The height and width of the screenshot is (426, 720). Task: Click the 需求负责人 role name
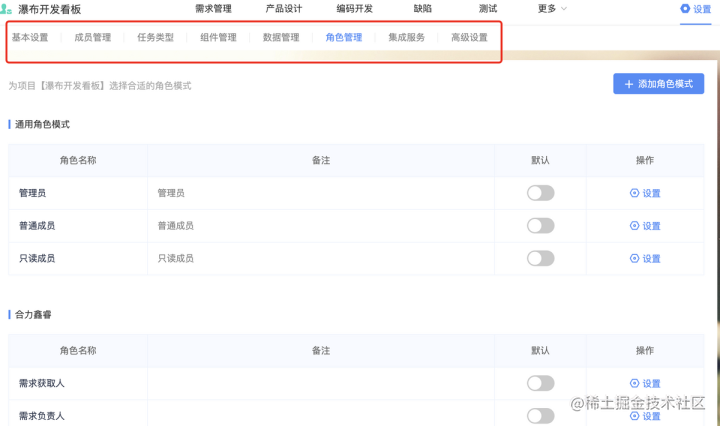[x=41, y=416]
